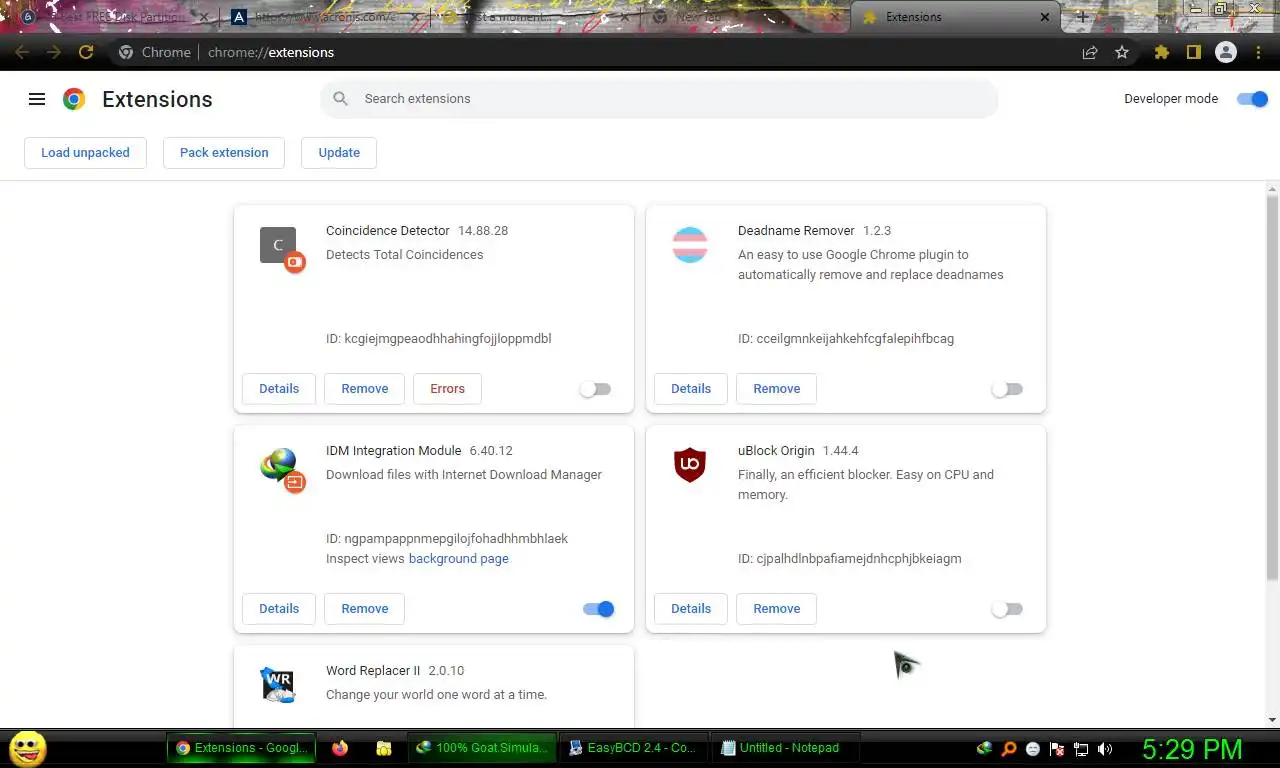Open the folder icon in the taskbar

(x=383, y=748)
